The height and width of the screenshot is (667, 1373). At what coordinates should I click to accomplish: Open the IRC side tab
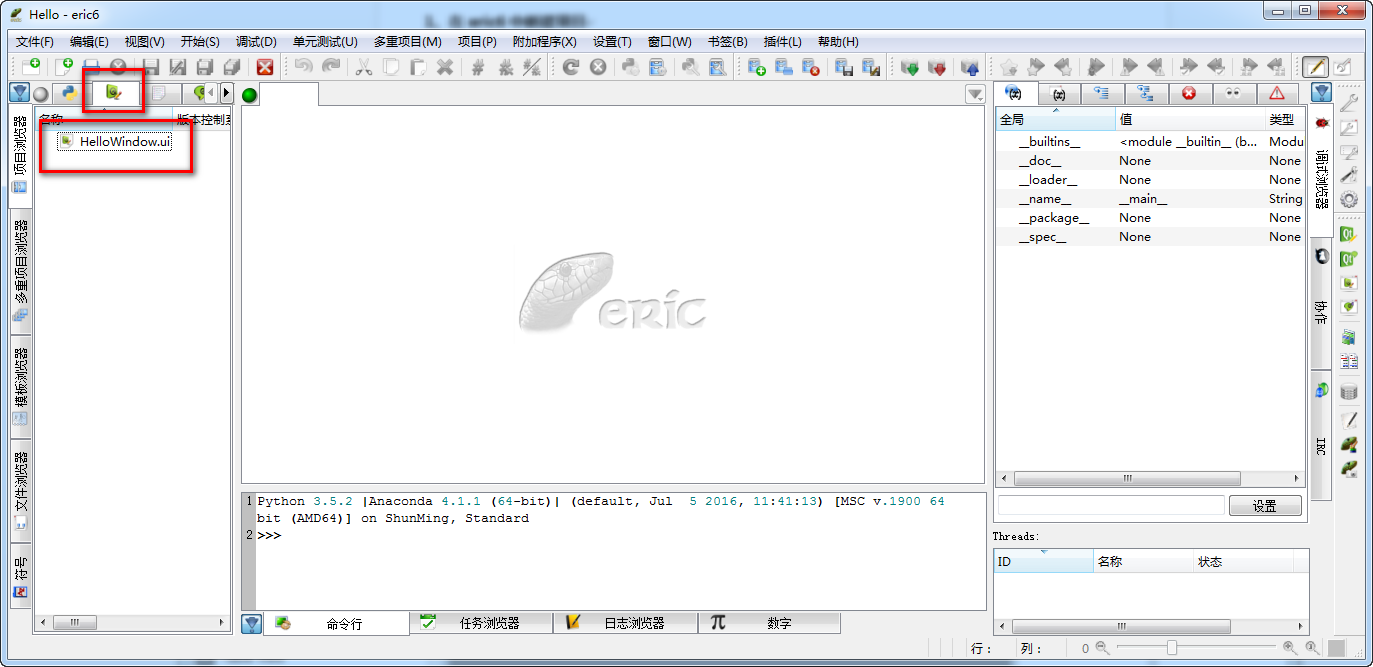[1321, 435]
